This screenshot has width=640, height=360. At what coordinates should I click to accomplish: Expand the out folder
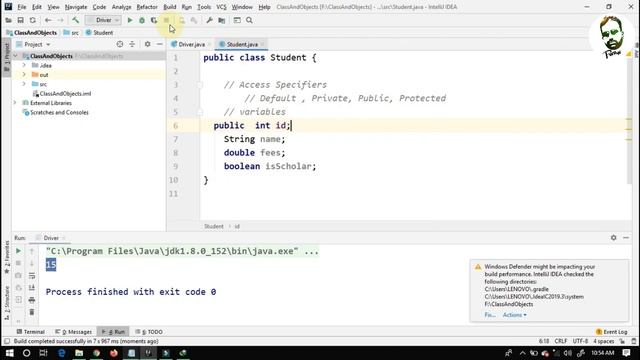(24, 75)
